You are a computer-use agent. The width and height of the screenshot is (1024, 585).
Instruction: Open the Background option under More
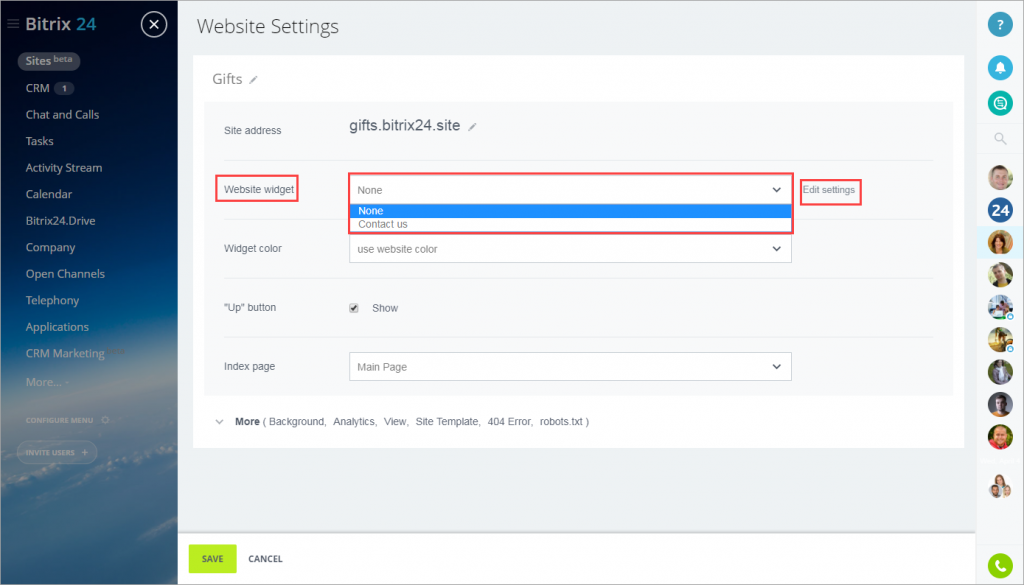pos(297,422)
